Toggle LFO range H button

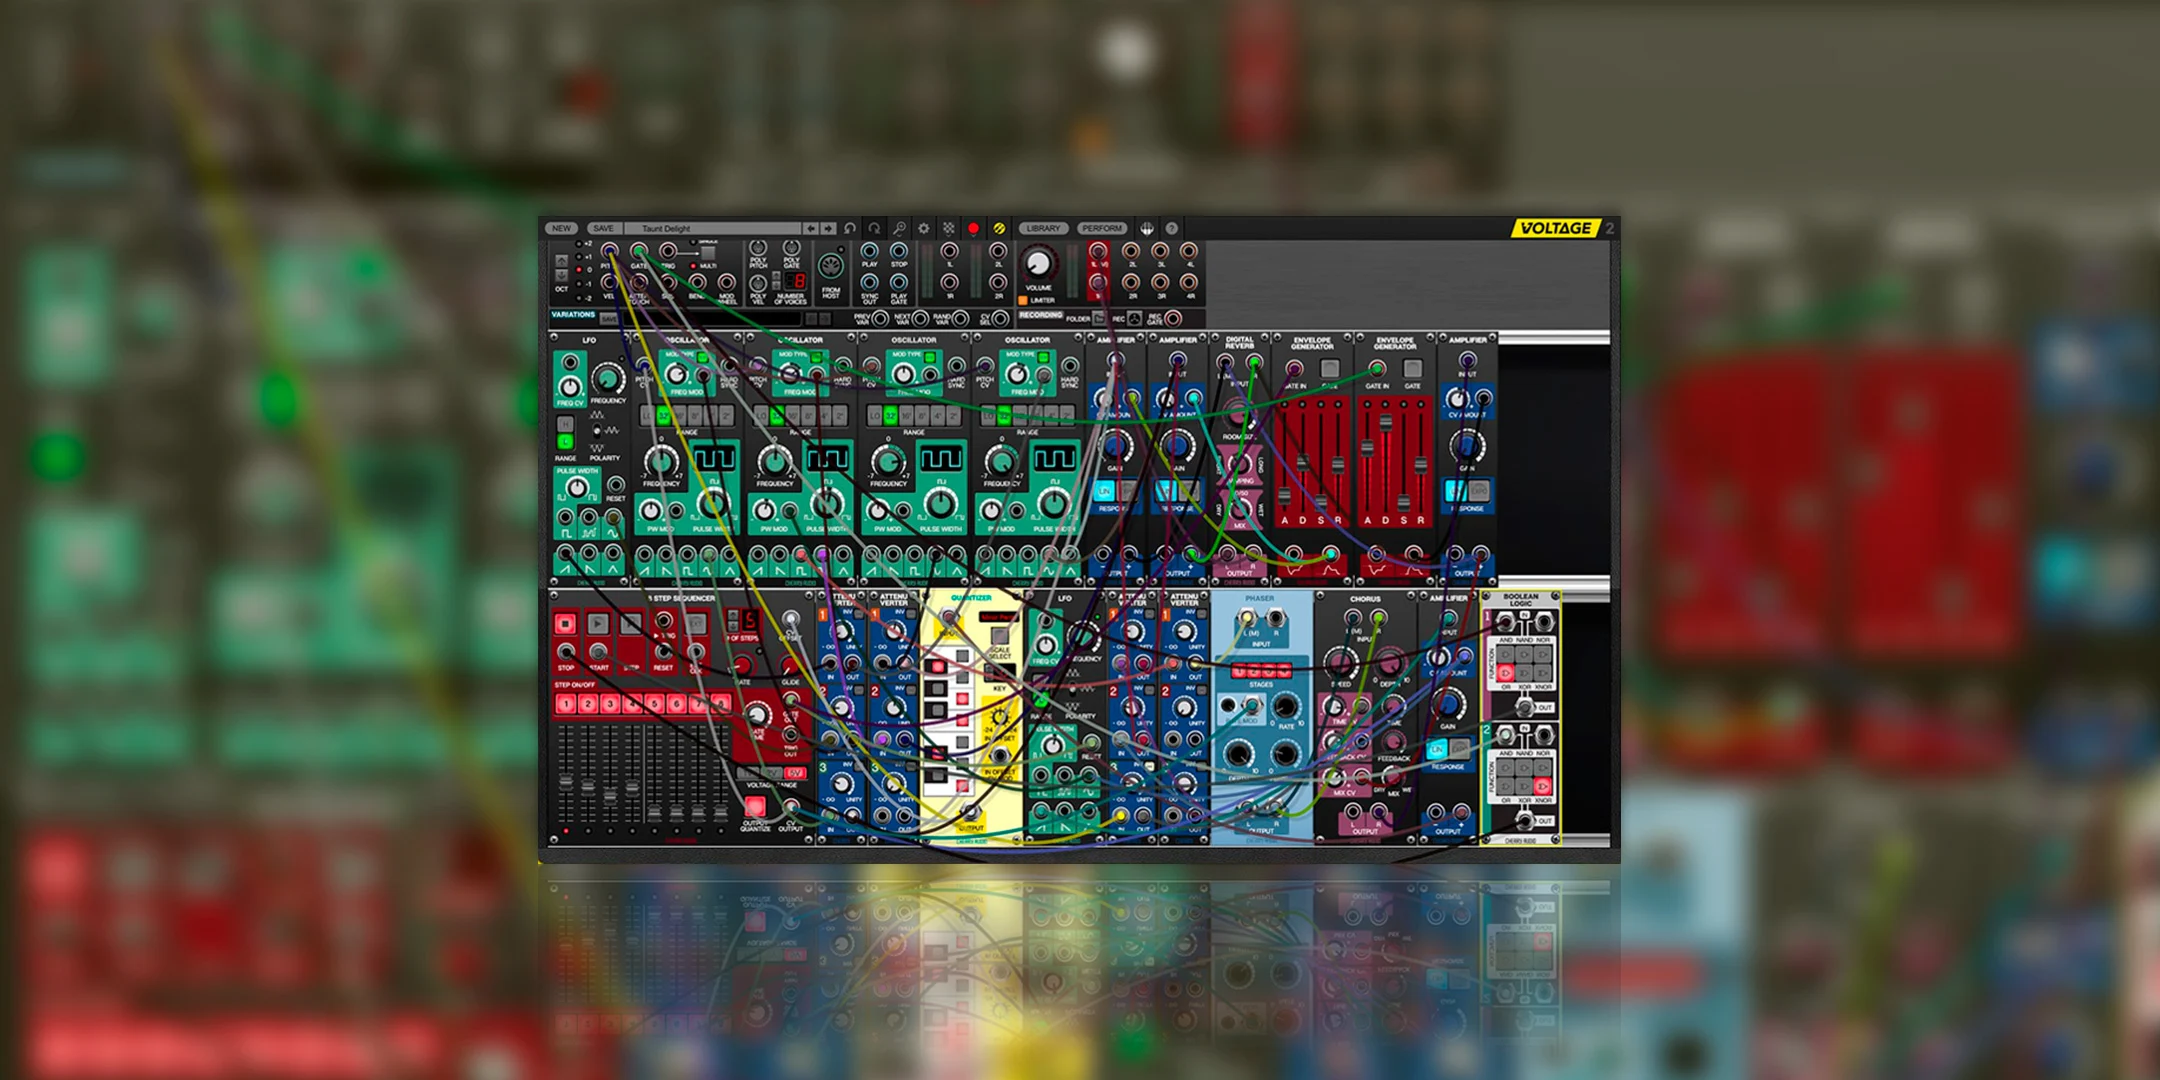click(565, 424)
